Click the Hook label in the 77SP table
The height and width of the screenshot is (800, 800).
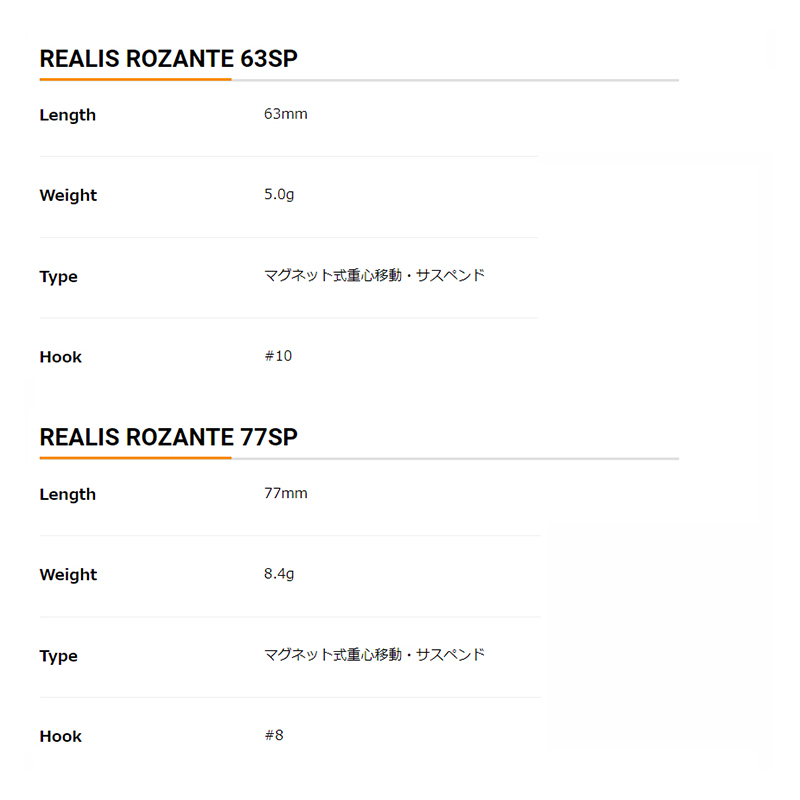tap(60, 737)
